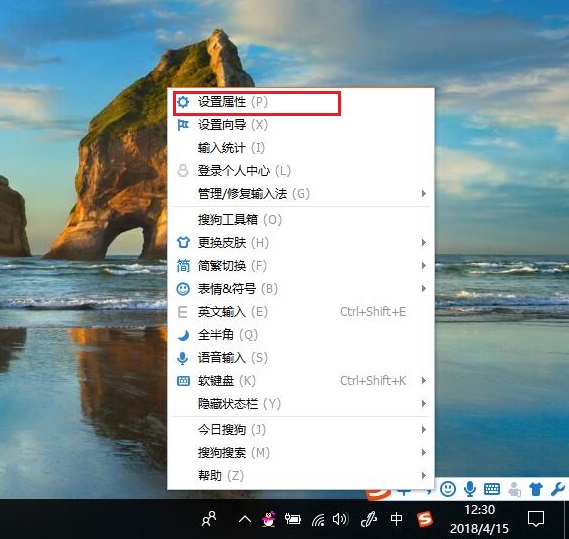Launch 设置向导 (X) setup wizard
This screenshot has width=569, height=539.
pos(301,125)
